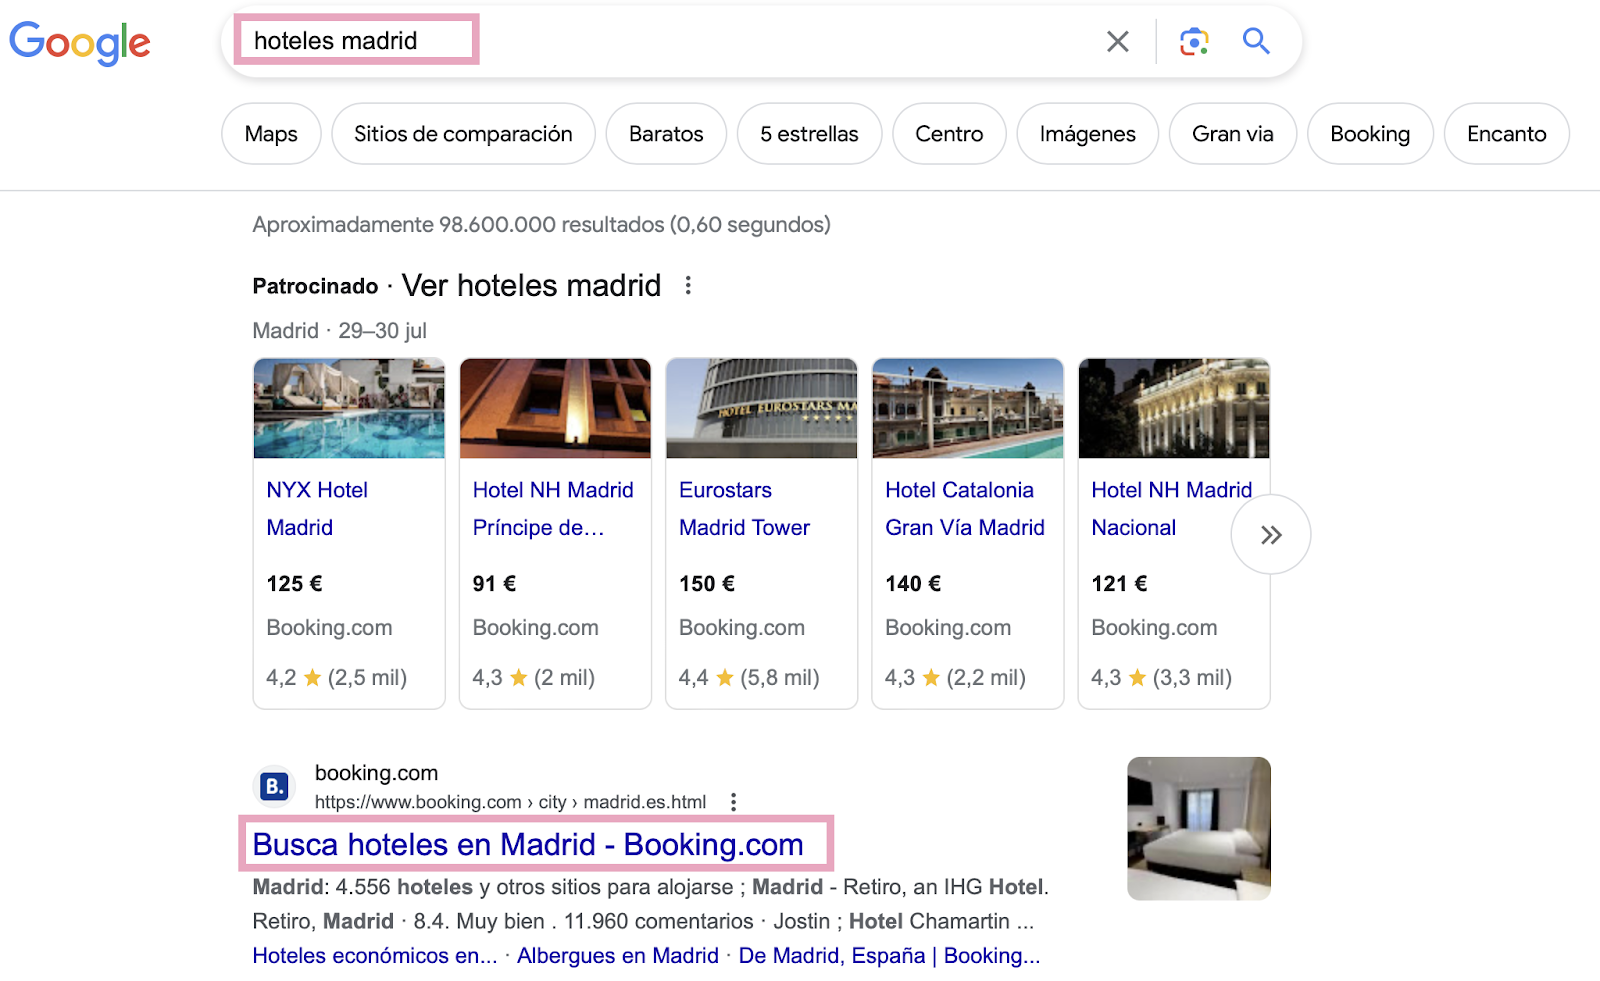Clear the search query using the X icon
Viewport: 1600px width, 981px height.
(x=1117, y=41)
